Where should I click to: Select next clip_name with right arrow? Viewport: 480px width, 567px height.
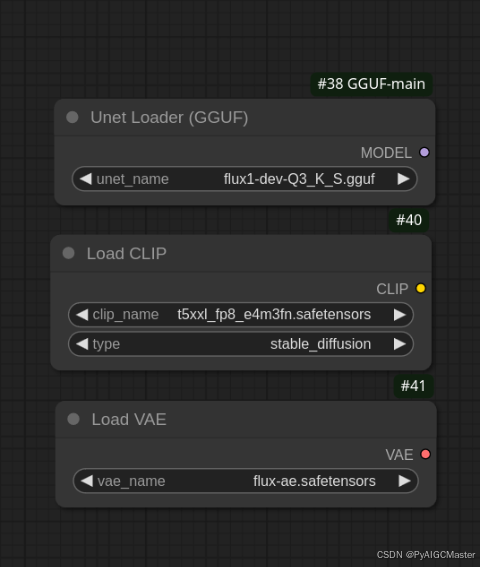coord(400,315)
